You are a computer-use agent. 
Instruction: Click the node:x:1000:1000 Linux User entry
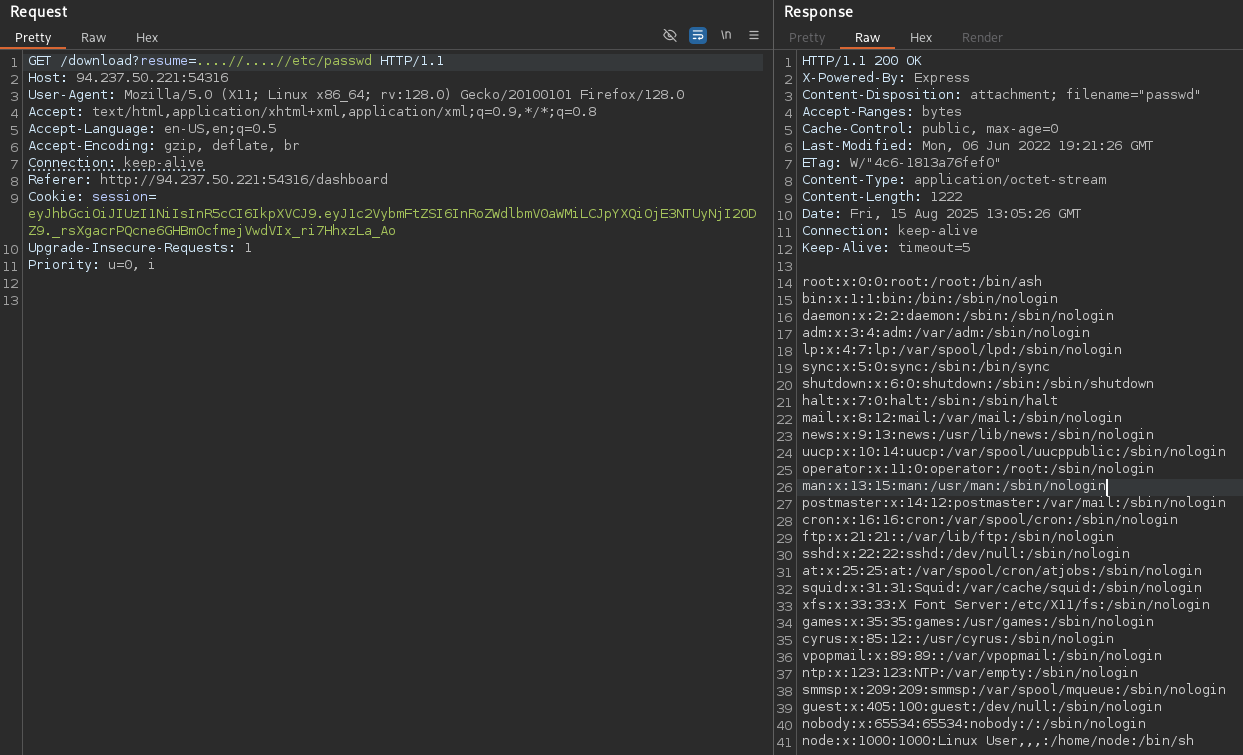(998, 741)
